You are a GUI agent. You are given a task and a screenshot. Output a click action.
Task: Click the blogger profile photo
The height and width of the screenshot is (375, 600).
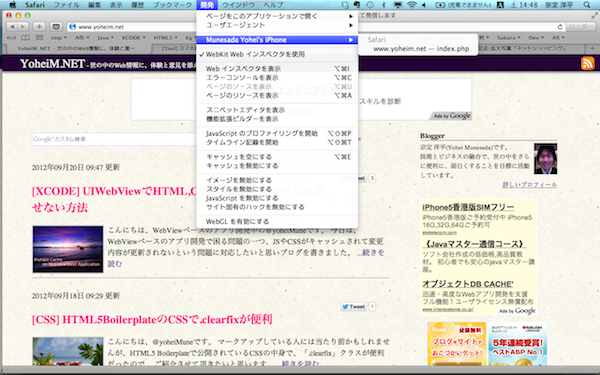[545, 159]
